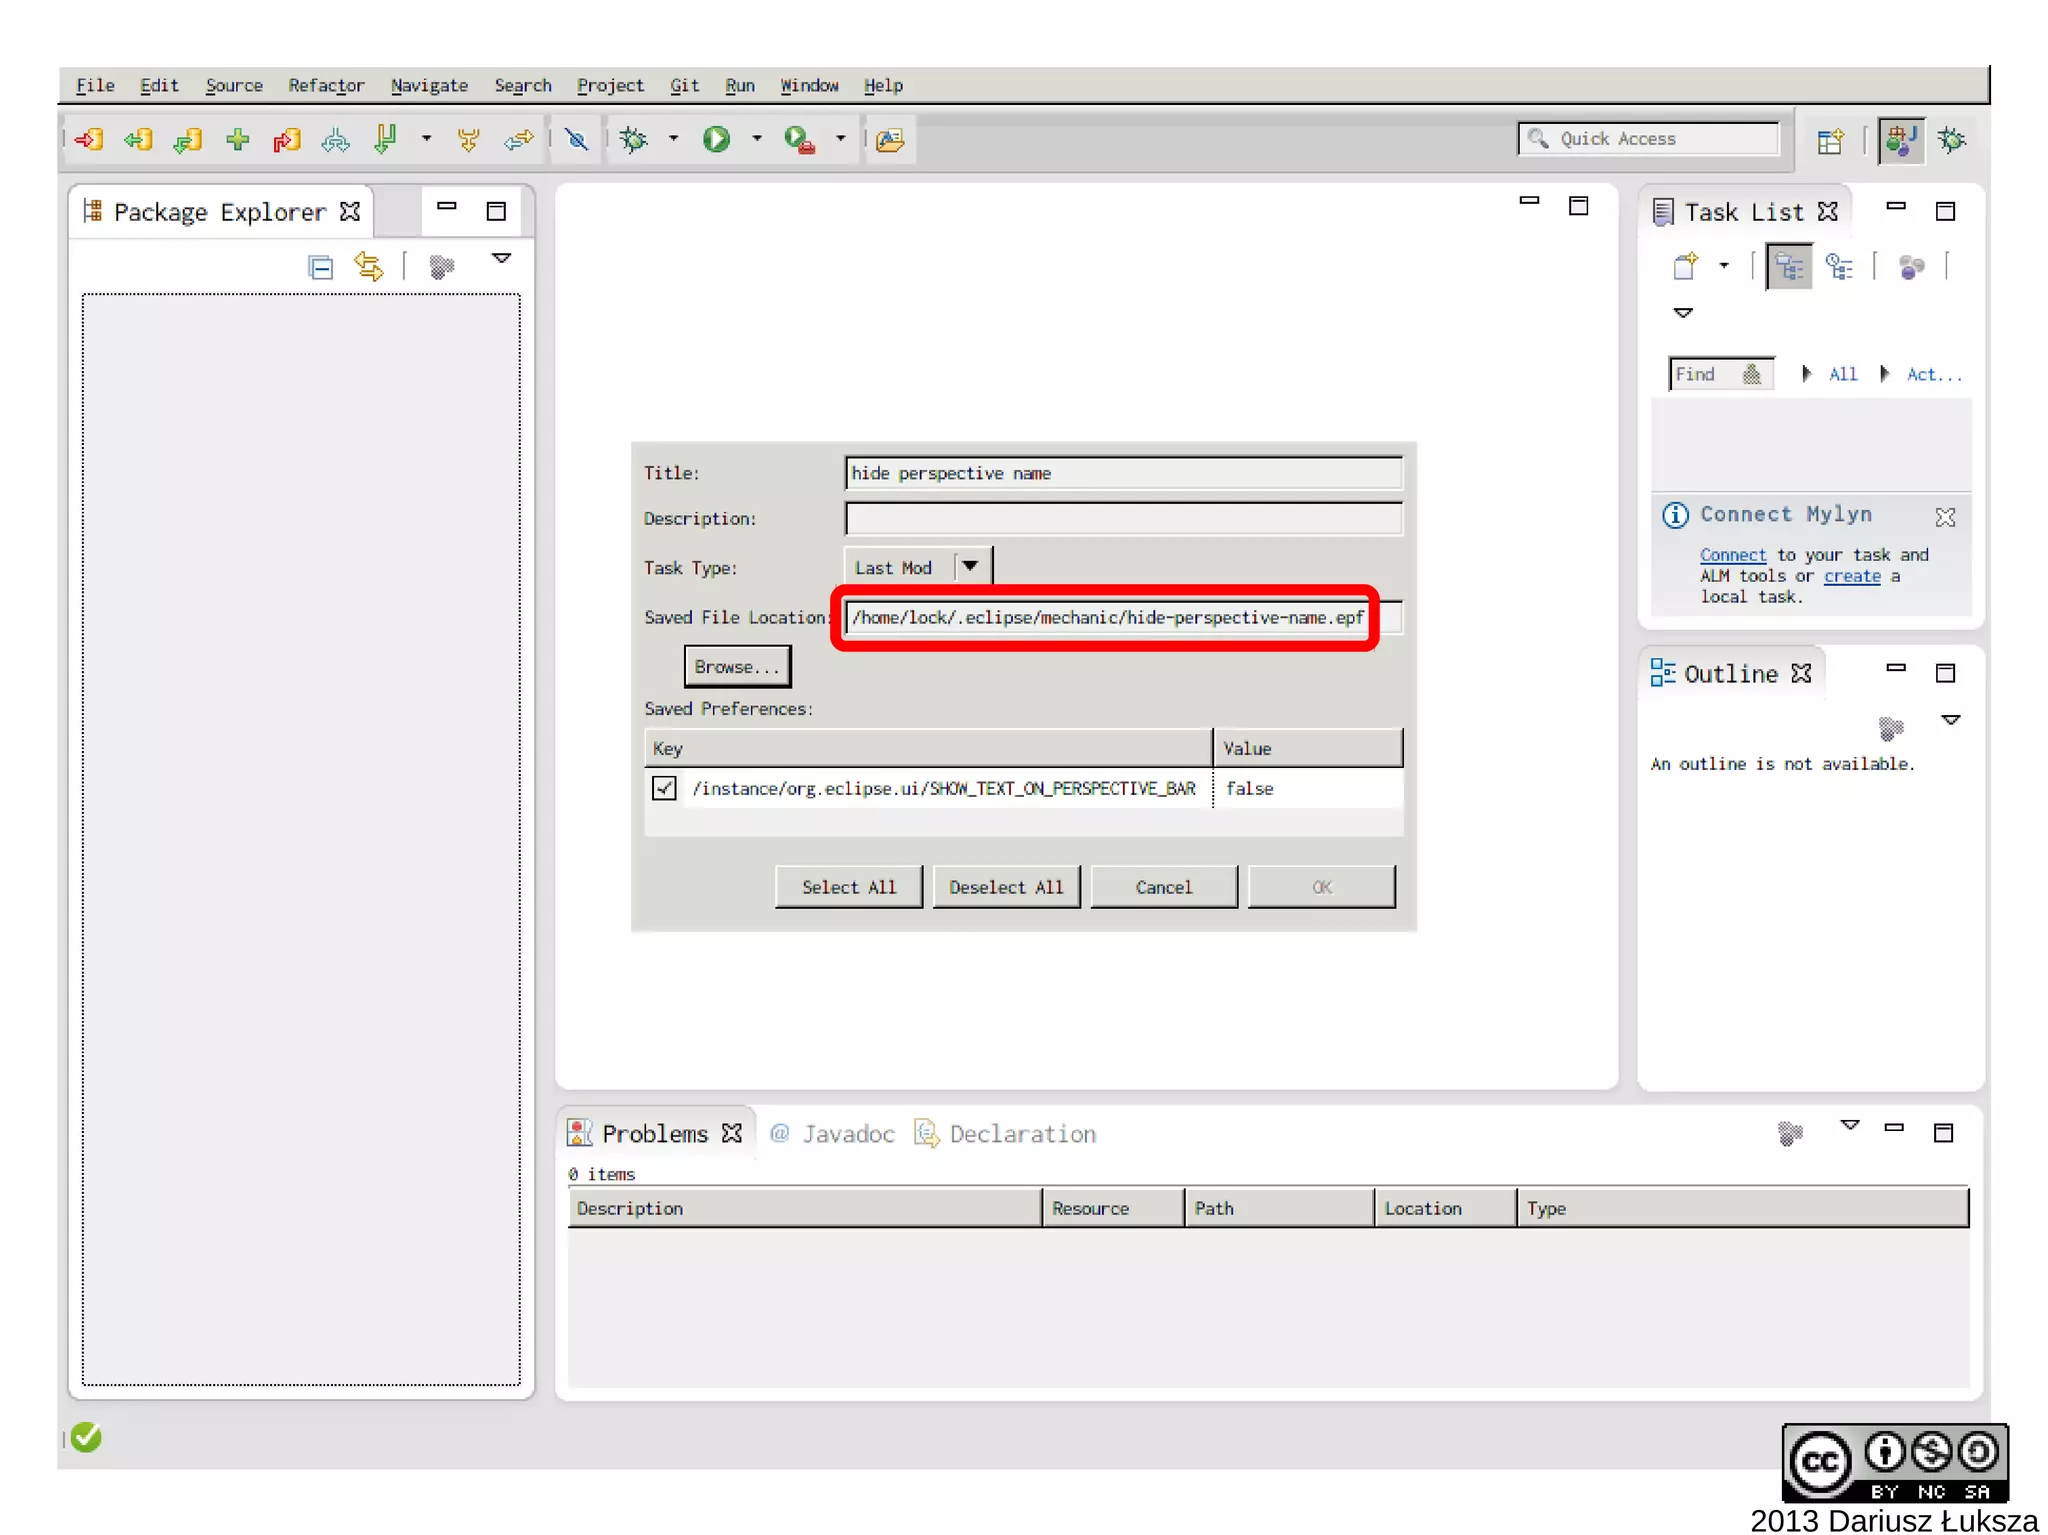This screenshot has width=2048, height=1535.
Task: Toggle Categorized view in Task List toolbar
Action: point(1788,267)
